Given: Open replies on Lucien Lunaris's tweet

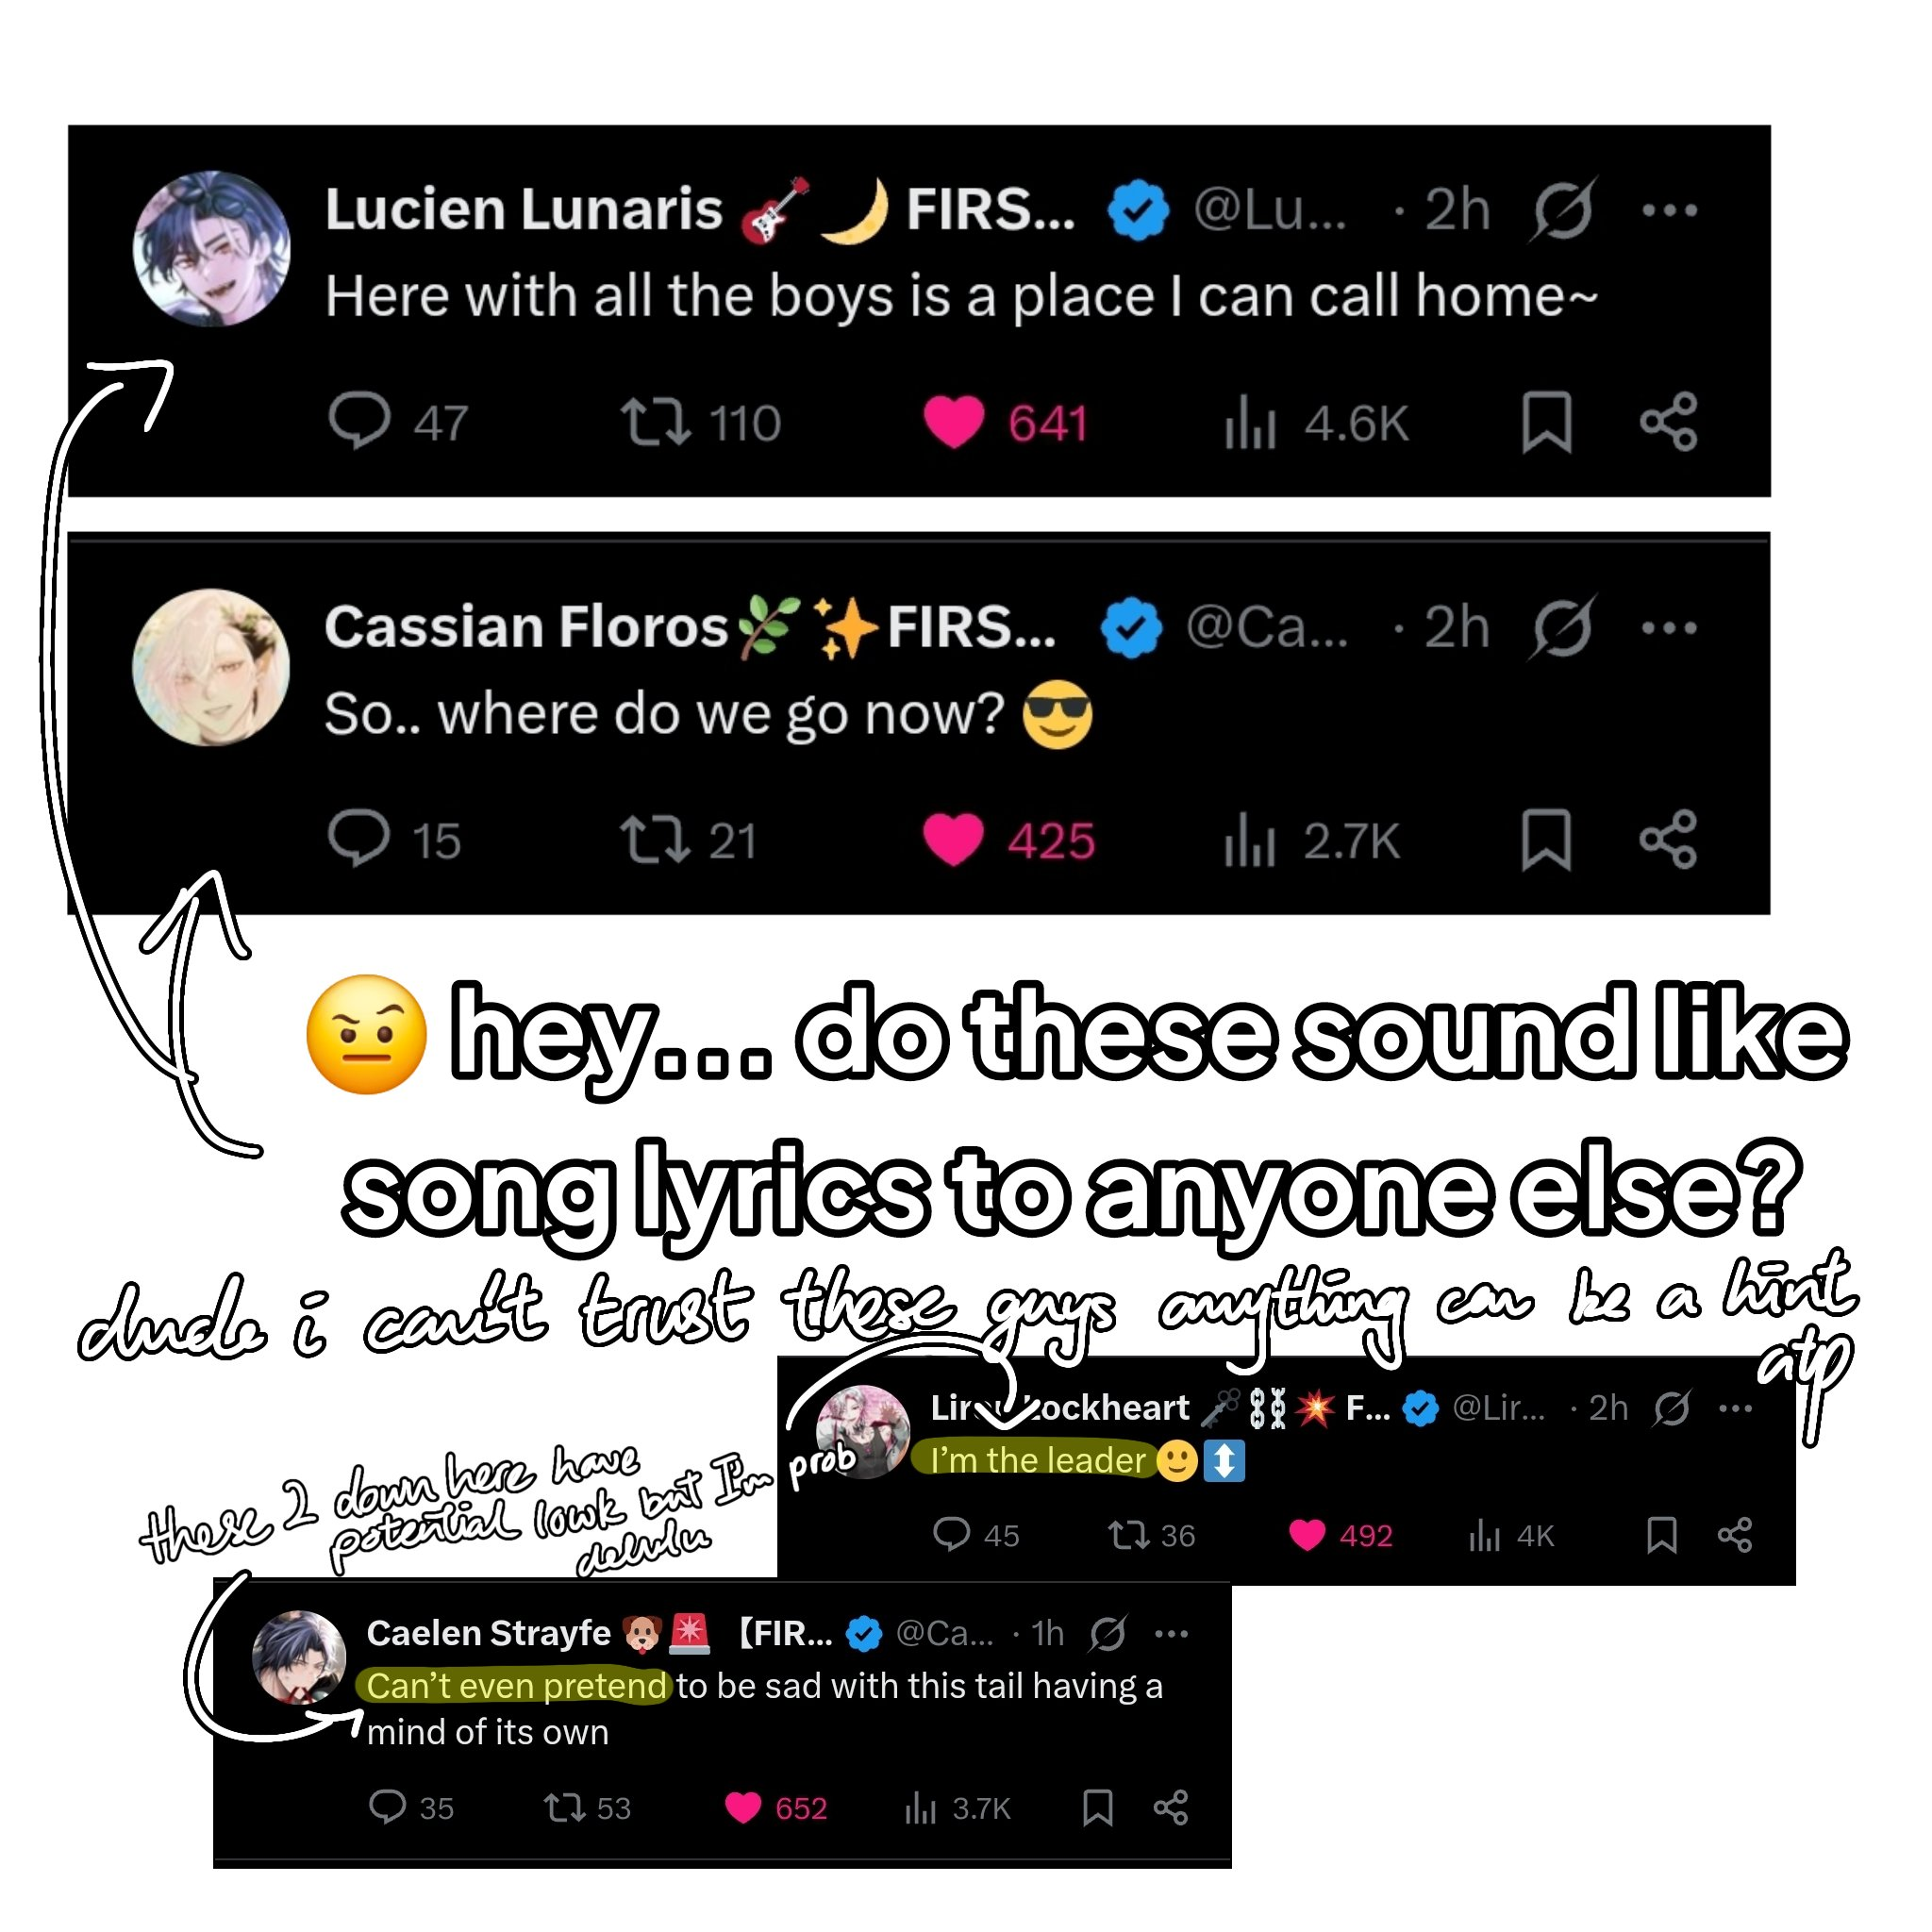Looking at the screenshot, I should click(359, 421).
